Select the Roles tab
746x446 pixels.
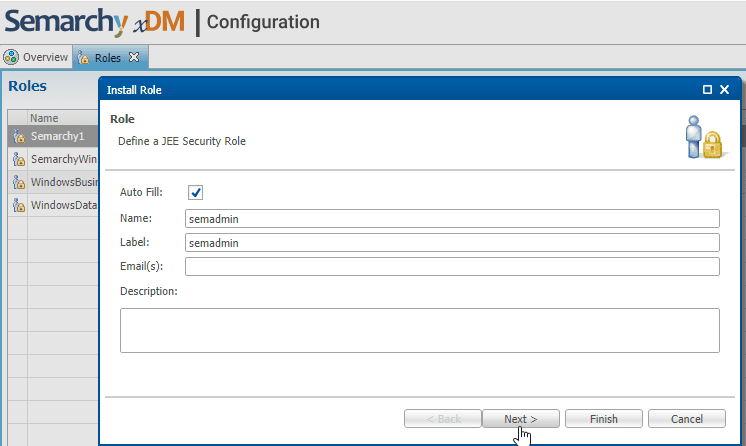107,57
